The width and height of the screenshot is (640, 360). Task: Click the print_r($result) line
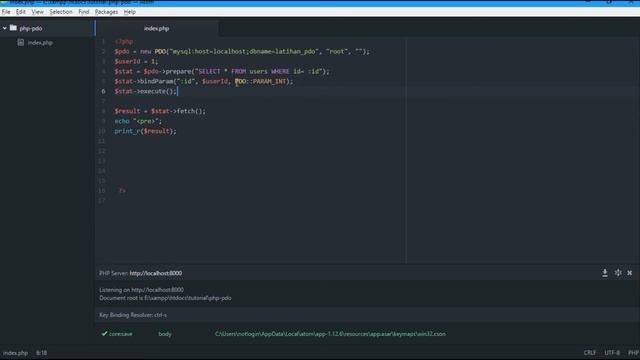(x=145, y=131)
